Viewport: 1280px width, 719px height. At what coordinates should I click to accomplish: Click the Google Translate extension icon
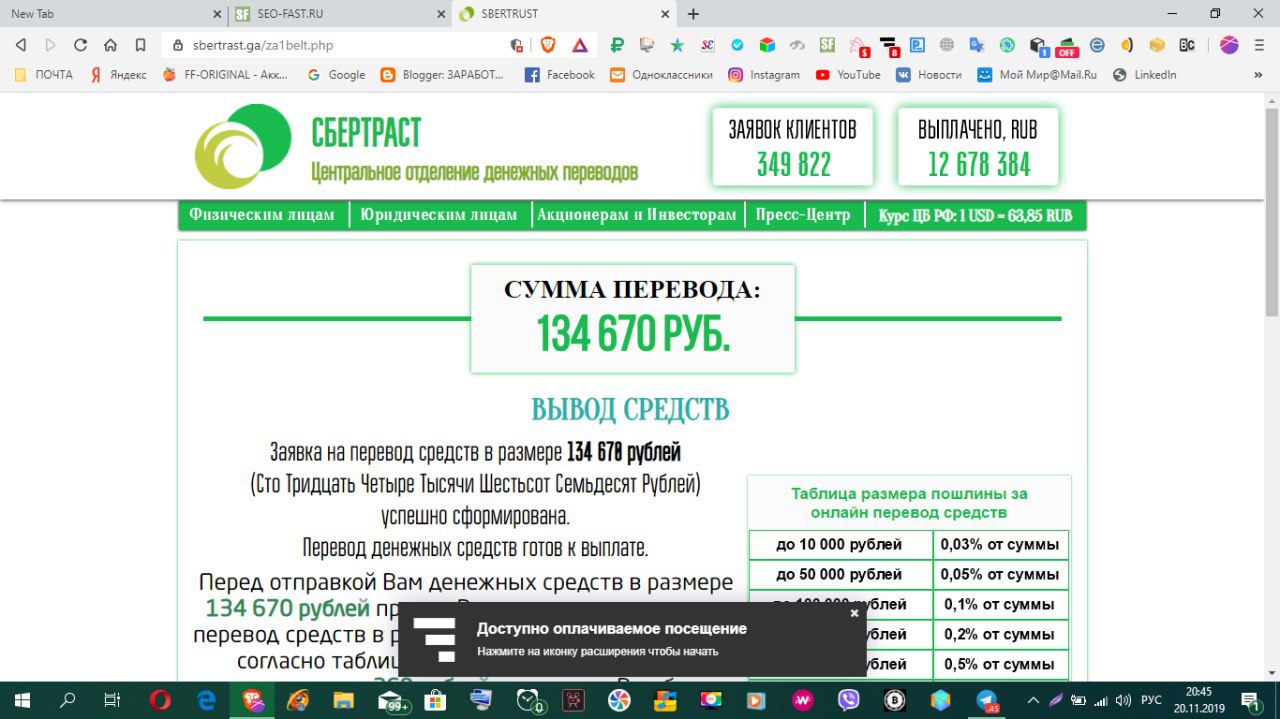click(977, 45)
